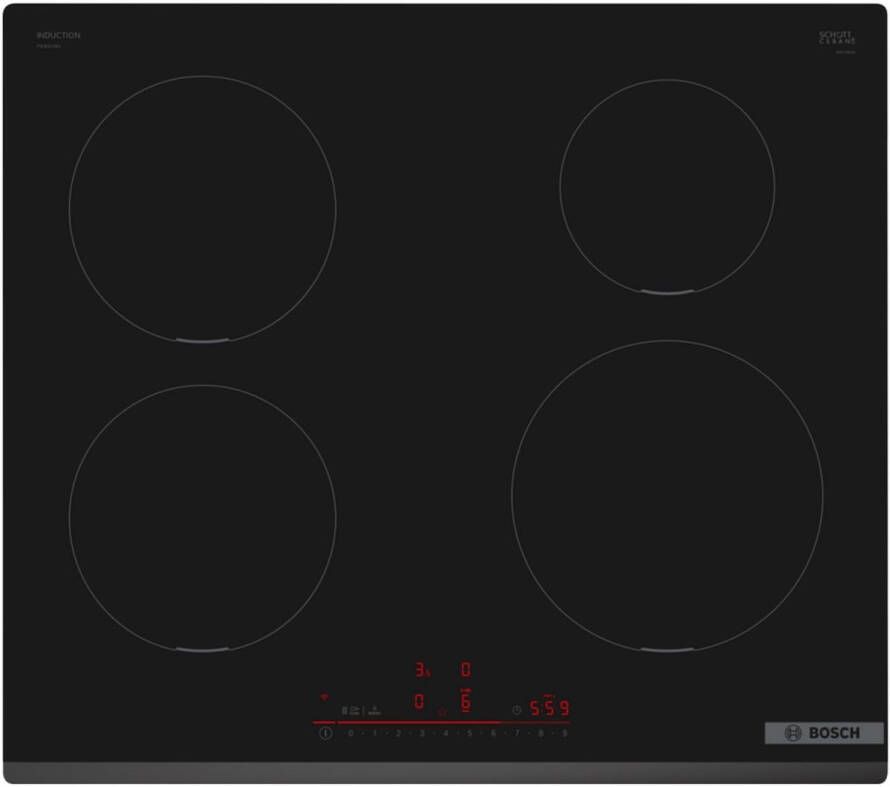The width and height of the screenshot is (890, 787).
Task: Select the rear-left zone display showing 3
Action: point(421,670)
